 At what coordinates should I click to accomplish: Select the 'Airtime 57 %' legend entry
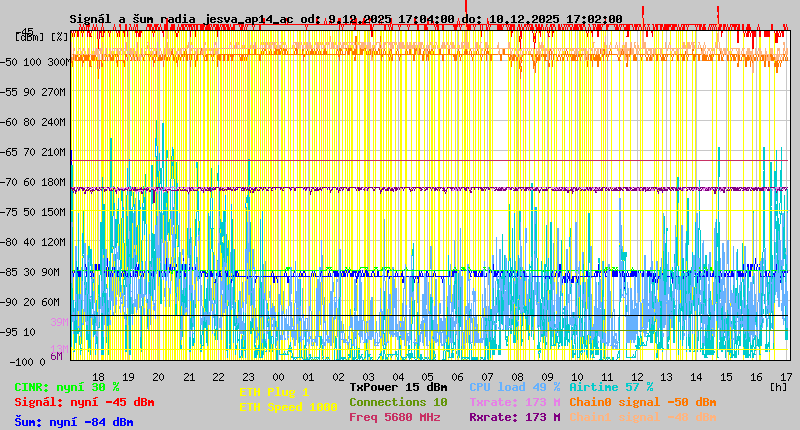(611, 387)
